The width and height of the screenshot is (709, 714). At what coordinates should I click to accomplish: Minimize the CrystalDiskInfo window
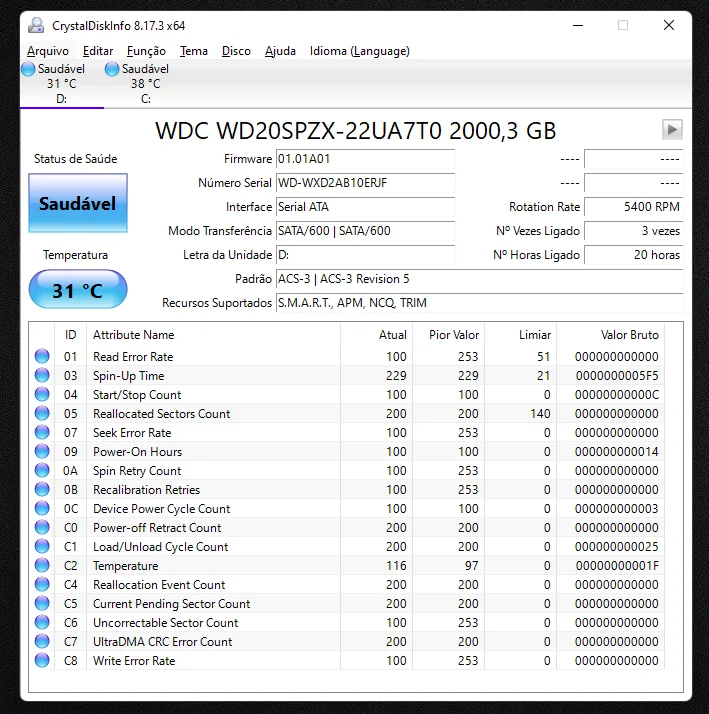(578, 26)
